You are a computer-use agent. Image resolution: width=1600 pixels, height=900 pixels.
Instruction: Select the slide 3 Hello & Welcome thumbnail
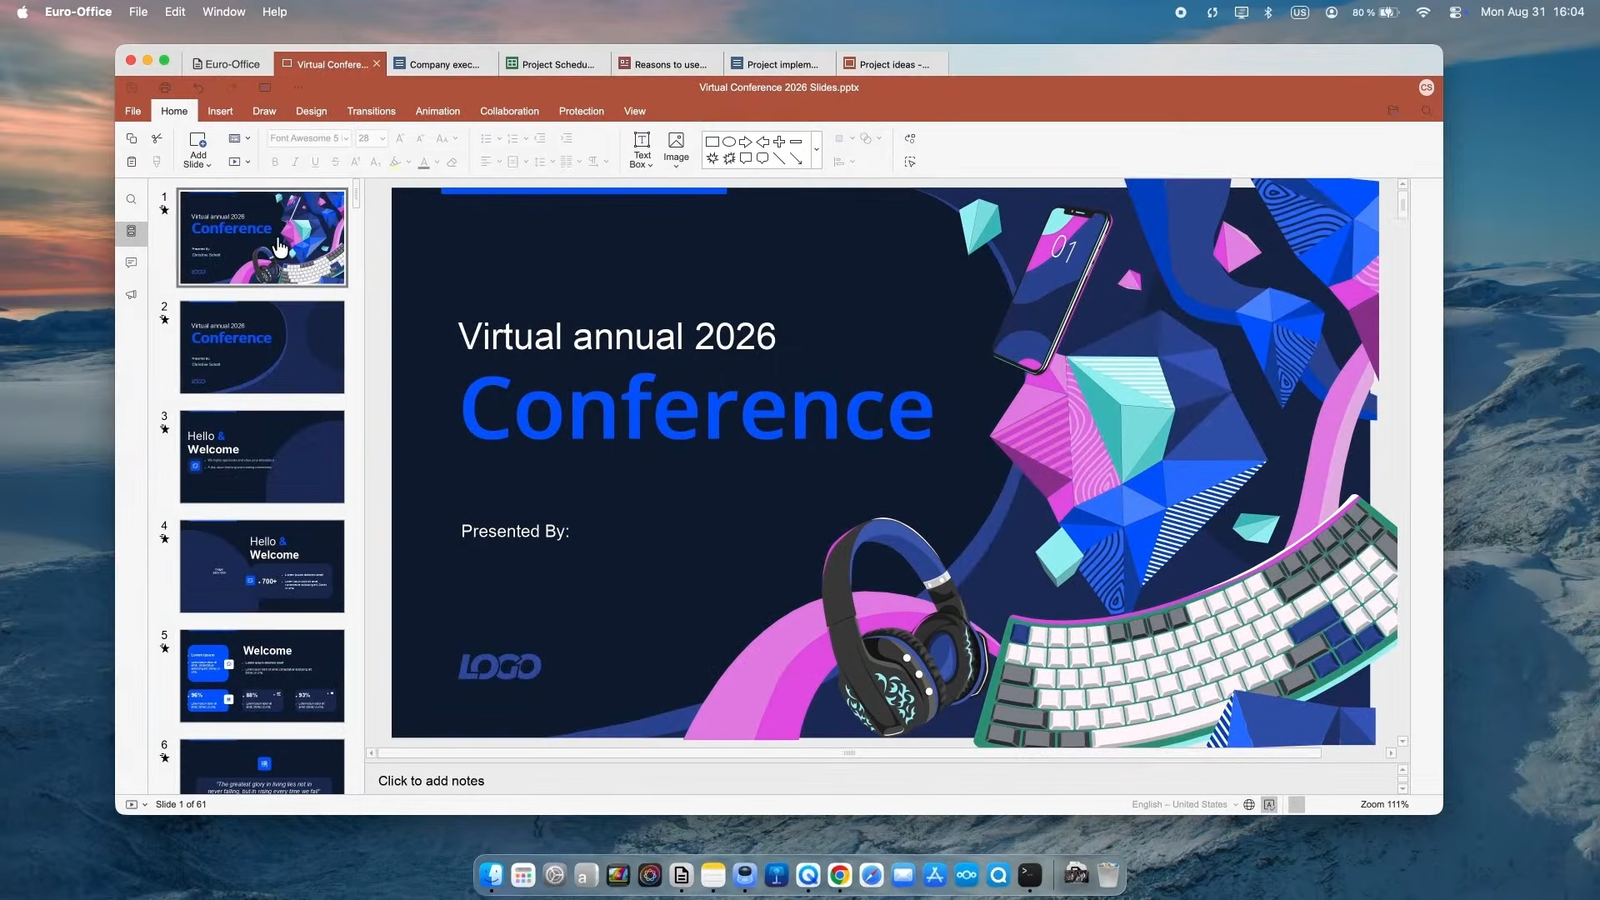pos(262,457)
